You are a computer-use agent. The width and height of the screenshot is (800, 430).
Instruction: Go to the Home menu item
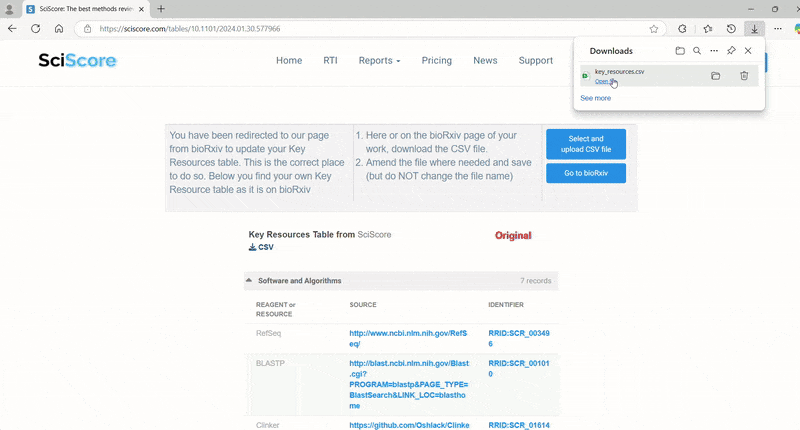289,60
